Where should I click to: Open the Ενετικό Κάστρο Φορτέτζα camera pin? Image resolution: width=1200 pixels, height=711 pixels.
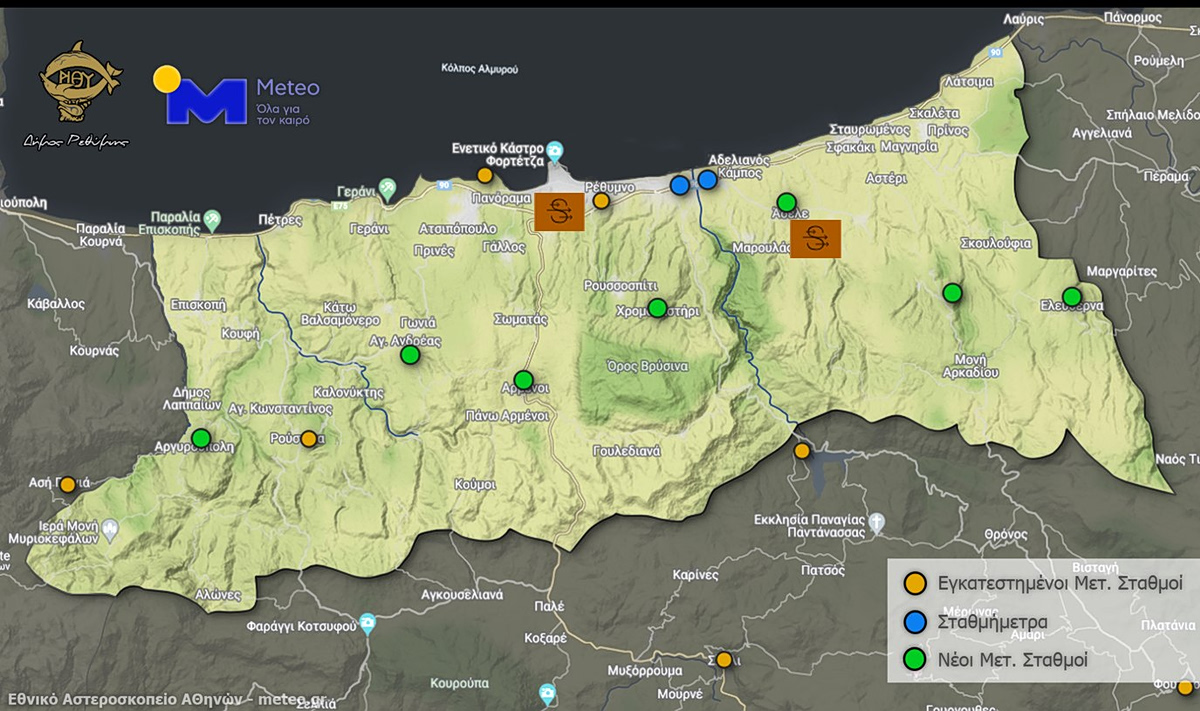point(554,151)
